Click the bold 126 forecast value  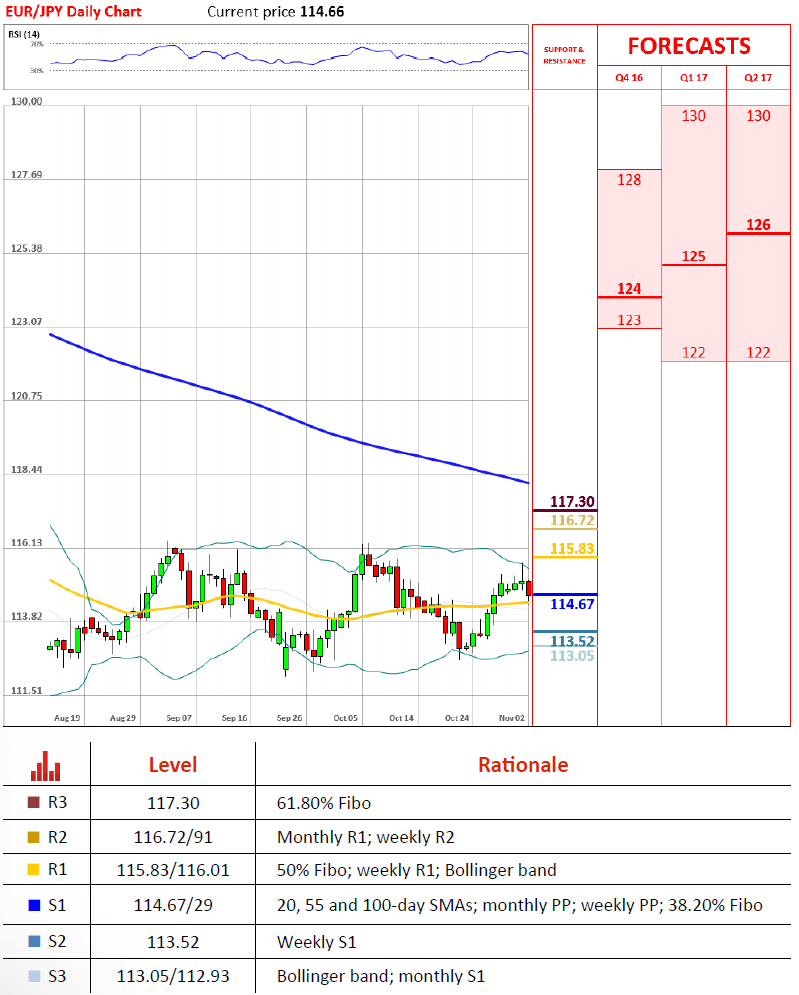(758, 225)
